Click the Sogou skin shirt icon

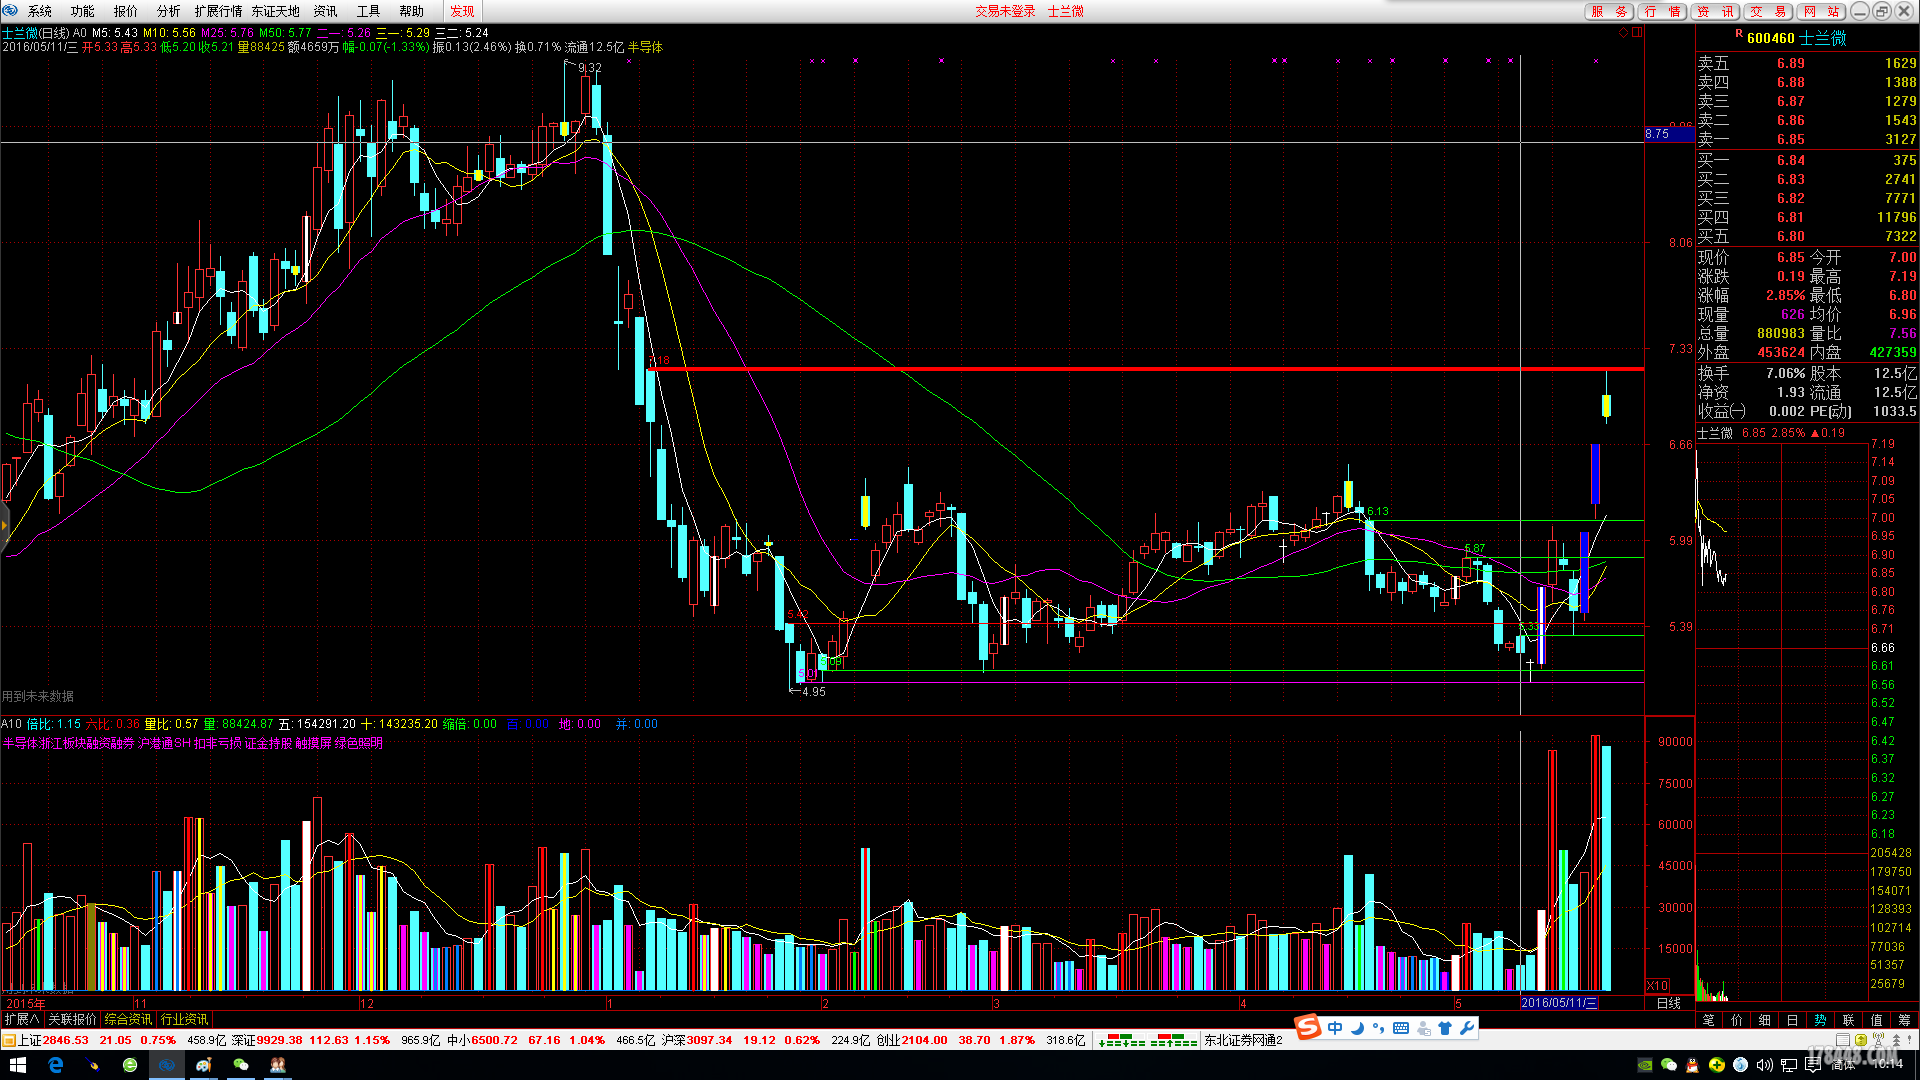[1445, 1028]
